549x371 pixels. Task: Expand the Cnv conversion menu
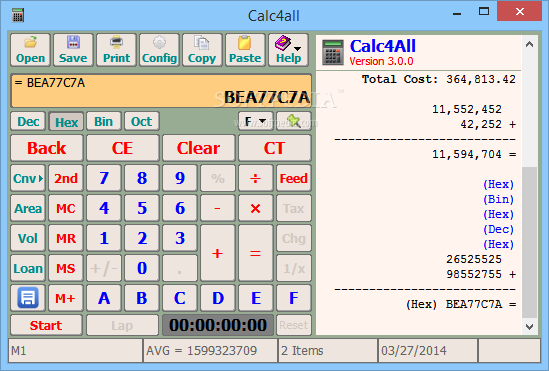[28, 178]
